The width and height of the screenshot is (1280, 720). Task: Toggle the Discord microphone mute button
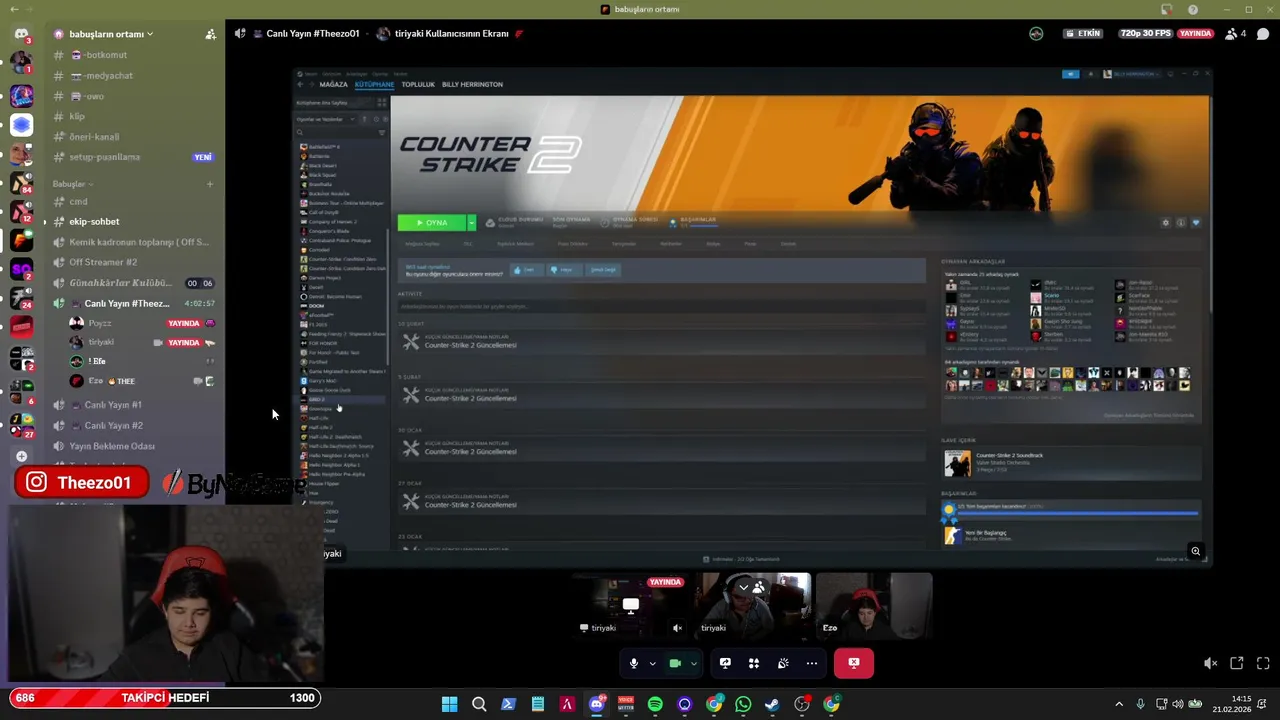[633, 663]
